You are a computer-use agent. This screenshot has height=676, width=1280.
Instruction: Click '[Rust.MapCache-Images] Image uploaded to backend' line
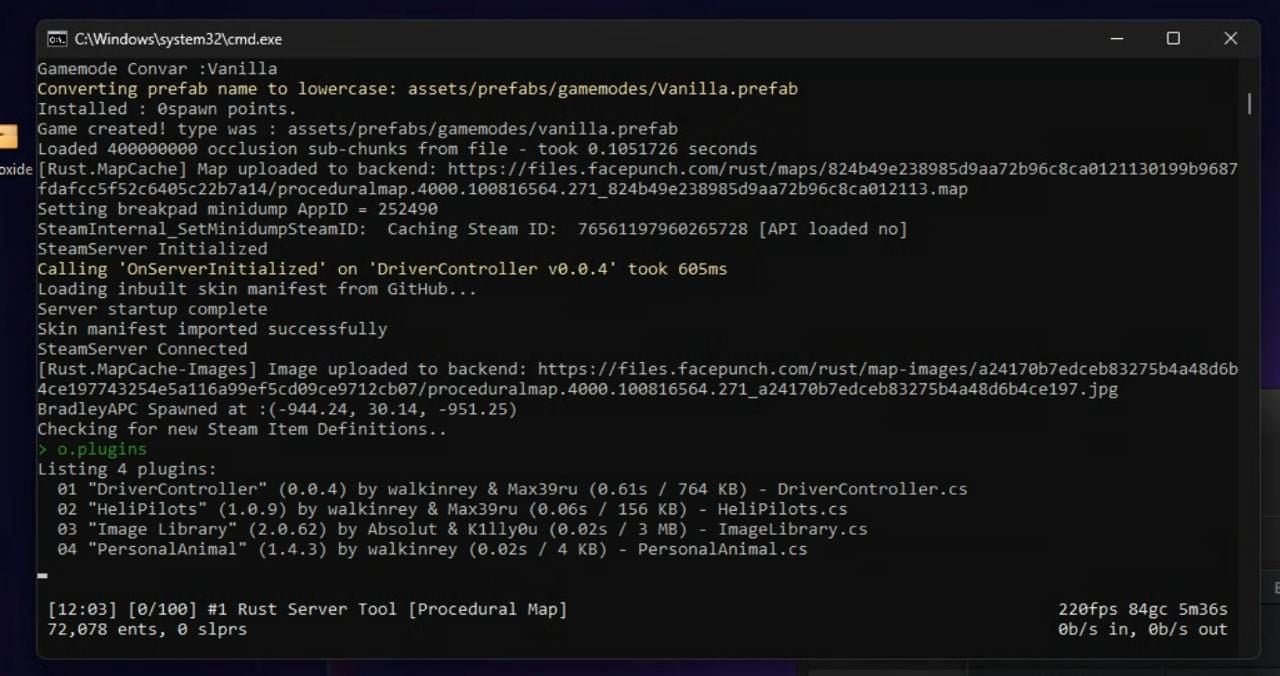pos(637,369)
